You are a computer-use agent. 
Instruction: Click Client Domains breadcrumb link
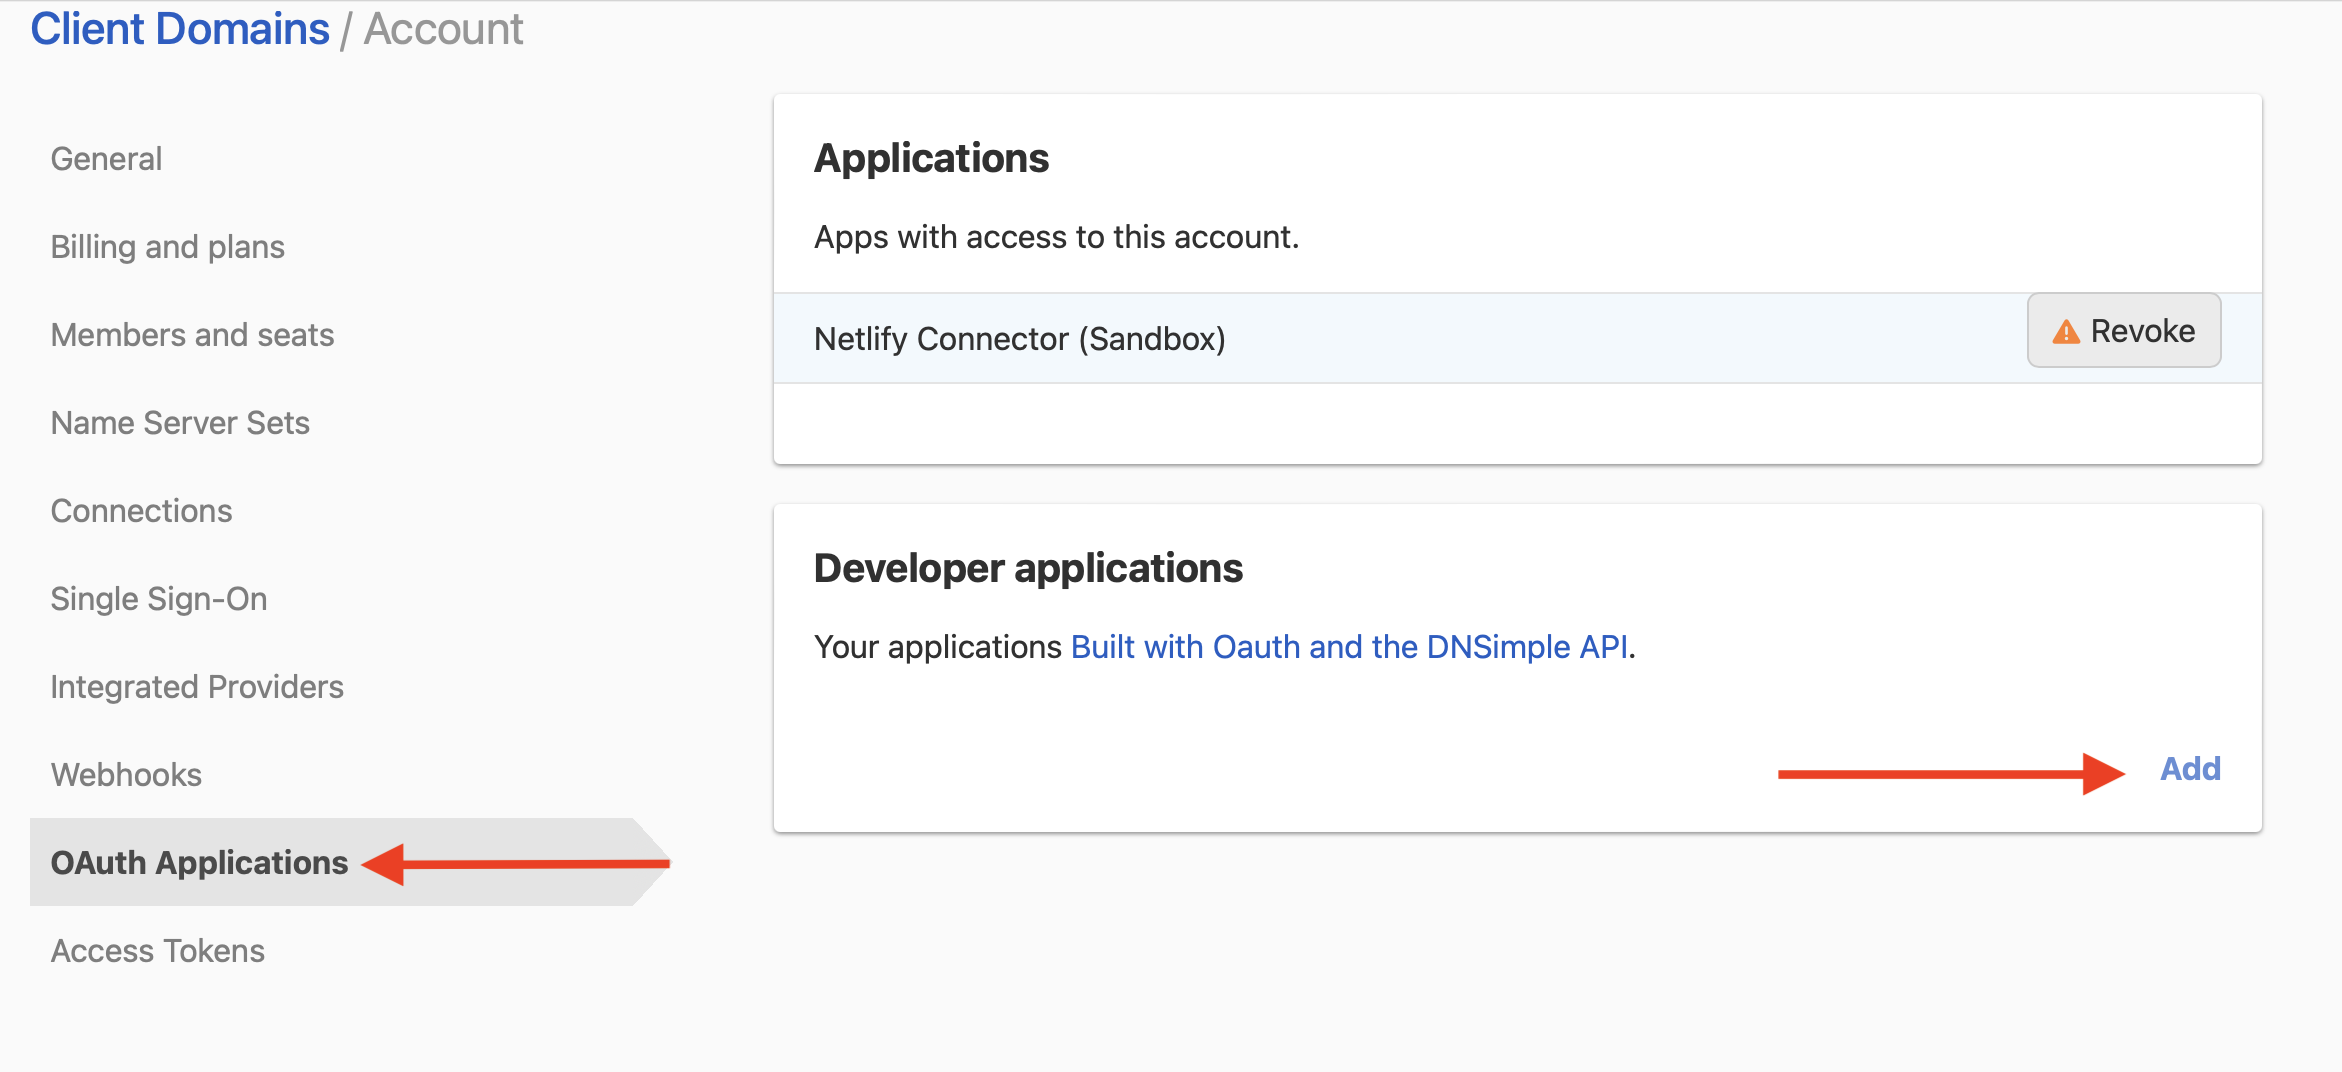[x=179, y=28]
